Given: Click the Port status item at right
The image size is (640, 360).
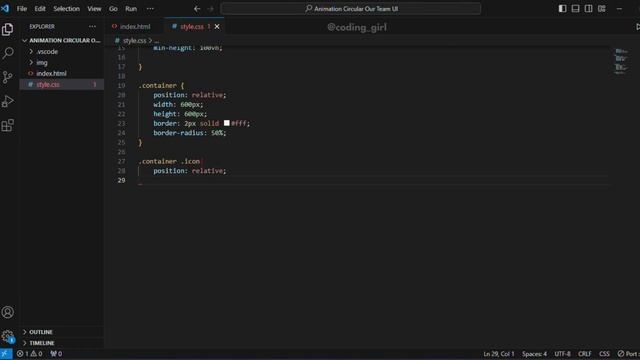Looking at the screenshot, I should click(629, 354).
